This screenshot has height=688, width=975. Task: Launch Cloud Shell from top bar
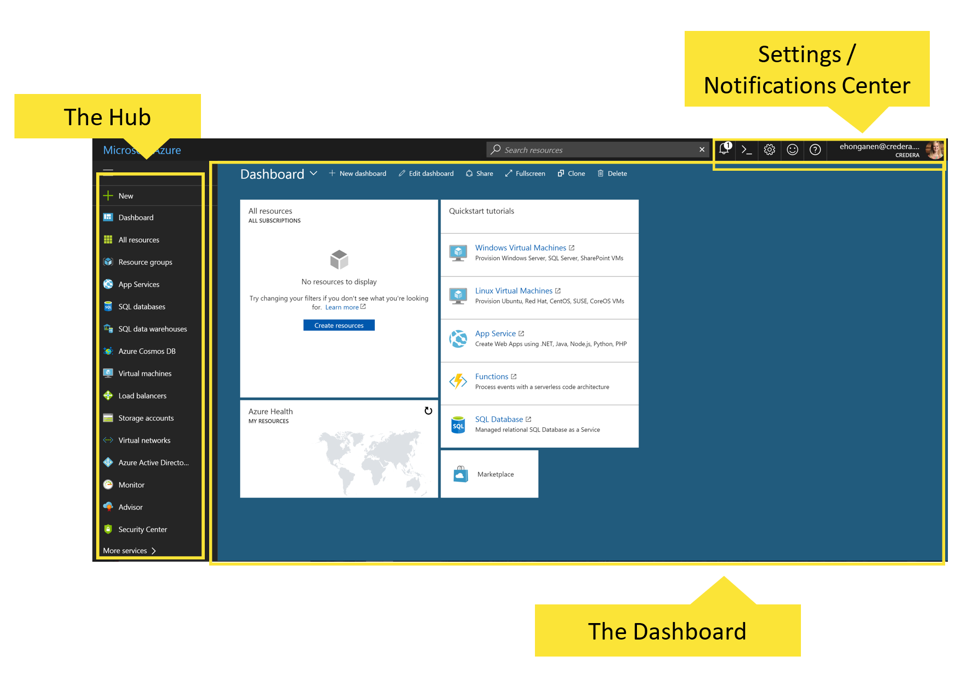coord(747,150)
